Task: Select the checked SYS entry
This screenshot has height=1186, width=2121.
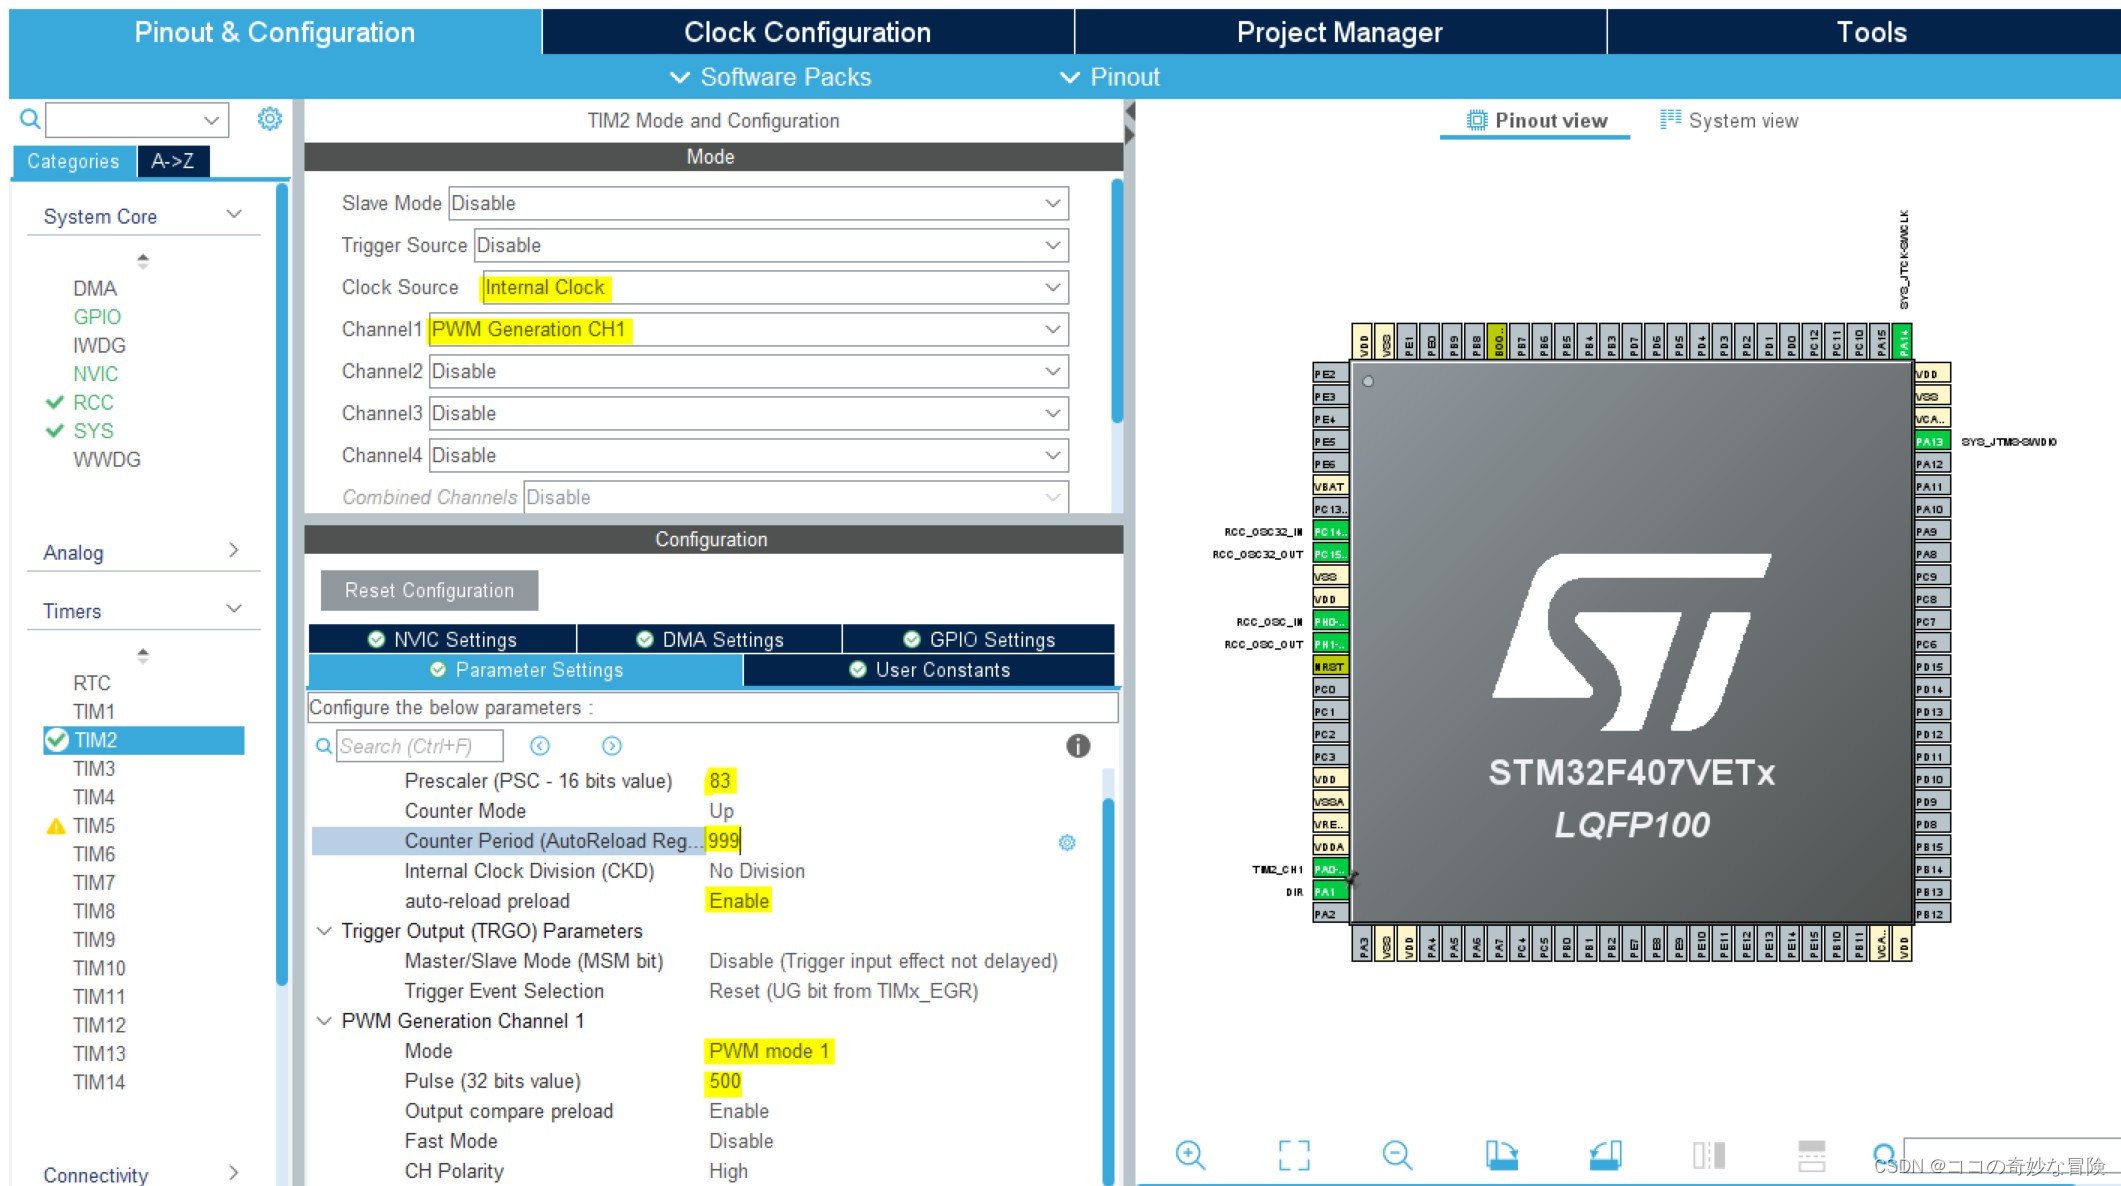Action: pos(93,431)
